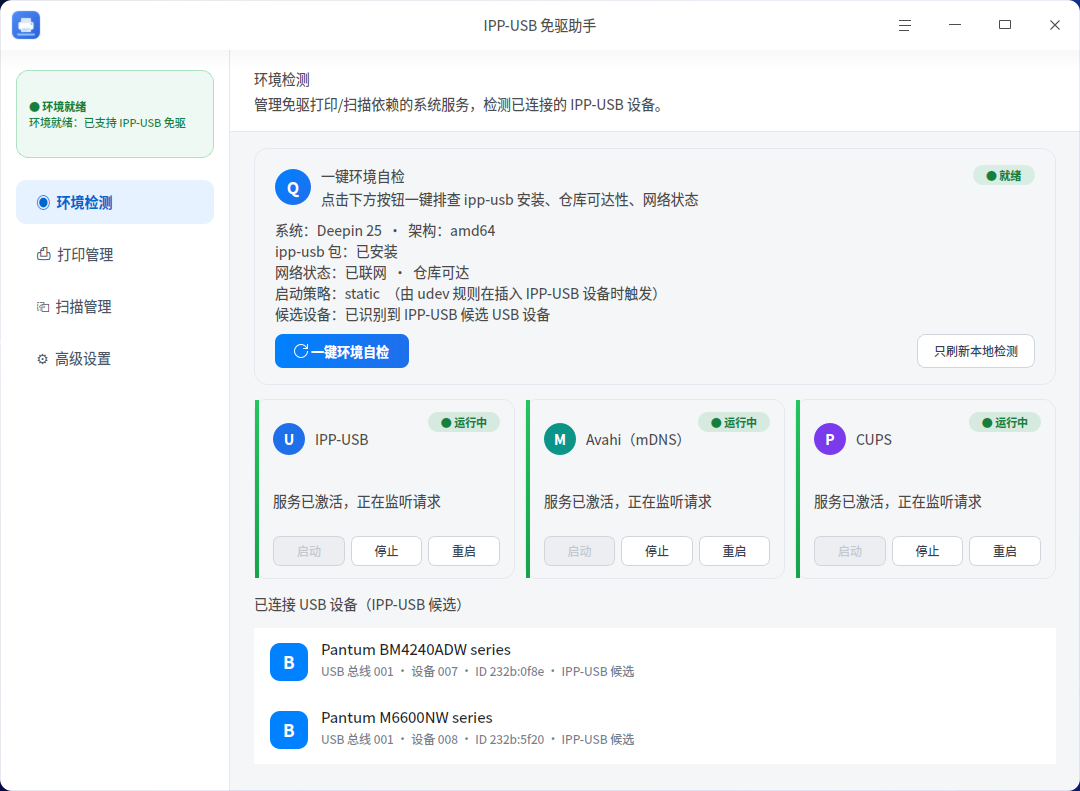This screenshot has width=1080, height=791.
Task: Click 运行中 badge on Avahi card
Action: (734, 422)
